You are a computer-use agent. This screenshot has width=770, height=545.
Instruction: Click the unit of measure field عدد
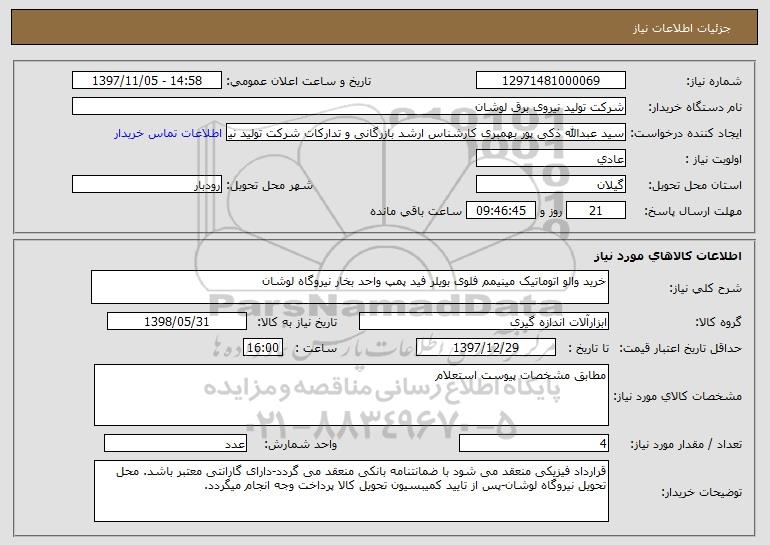[175, 443]
